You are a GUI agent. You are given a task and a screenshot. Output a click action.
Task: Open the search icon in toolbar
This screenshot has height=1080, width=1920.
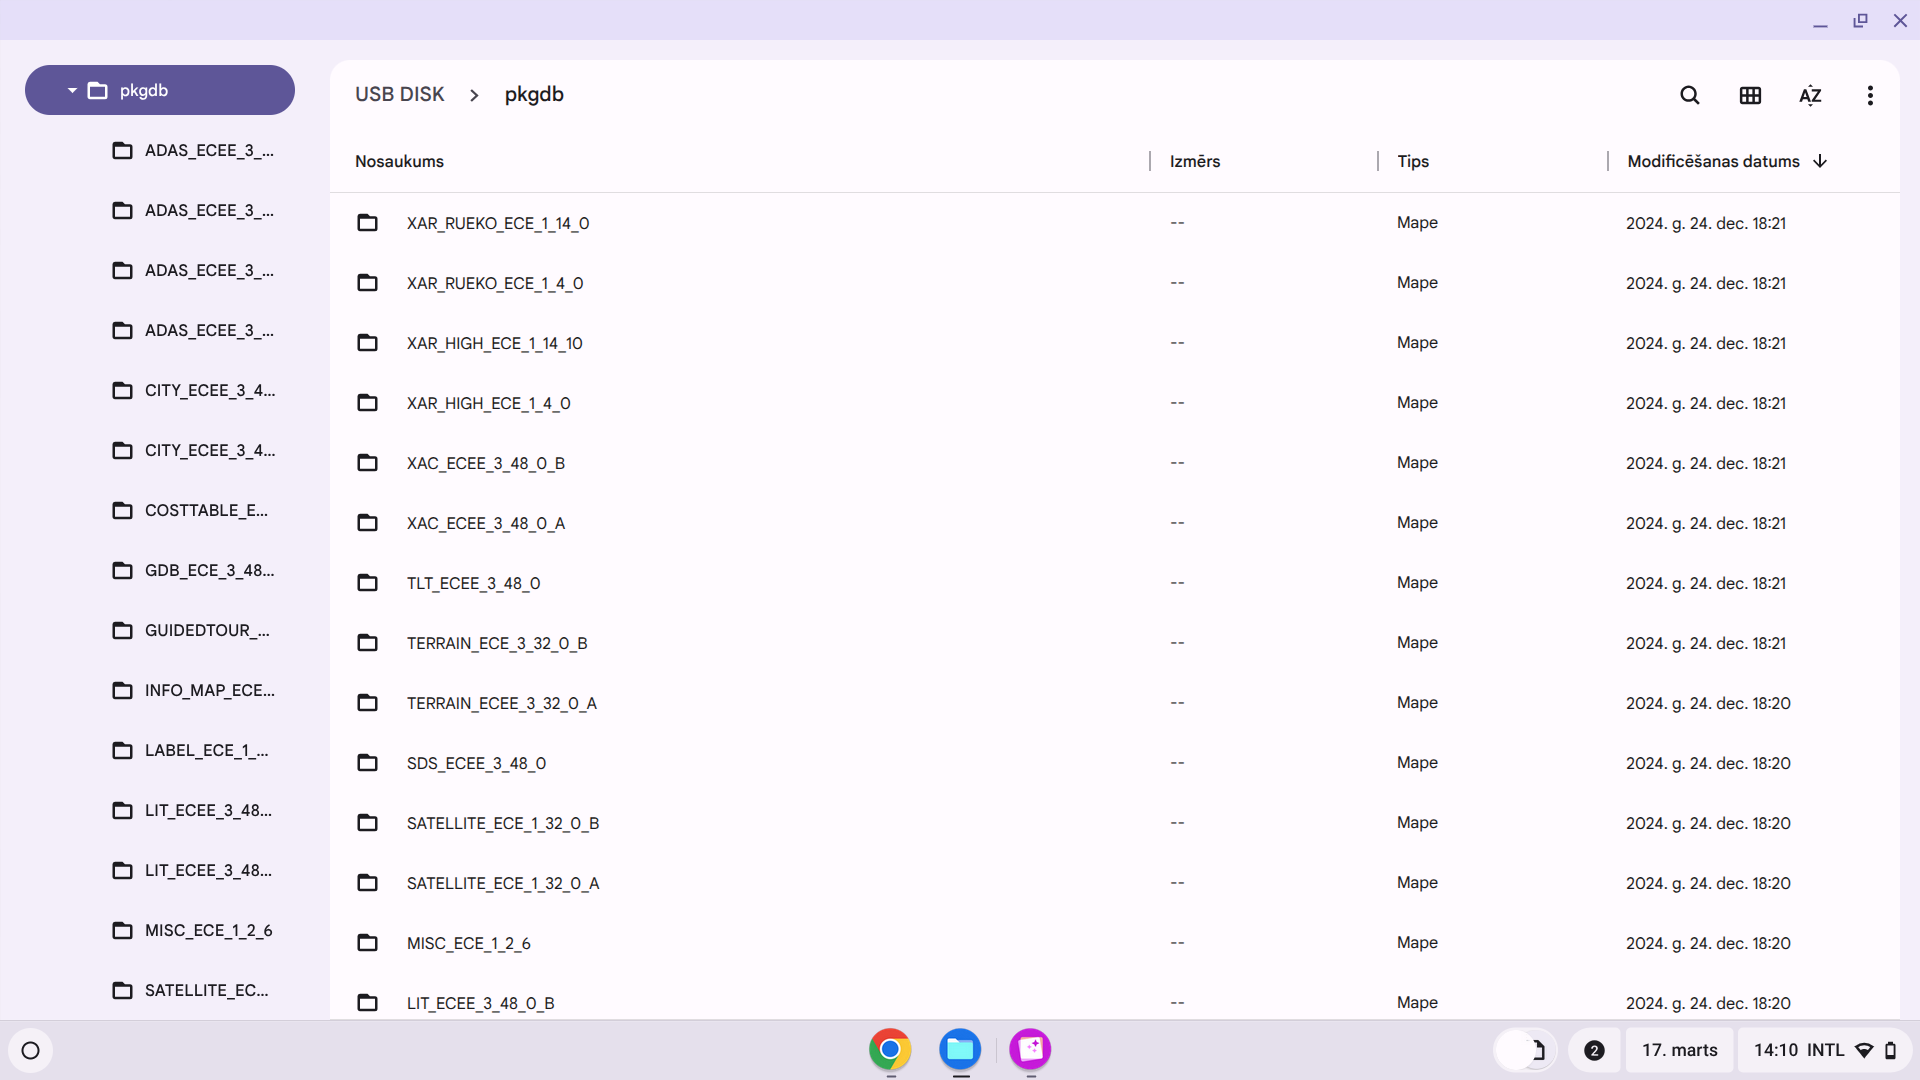(1689, 95)
